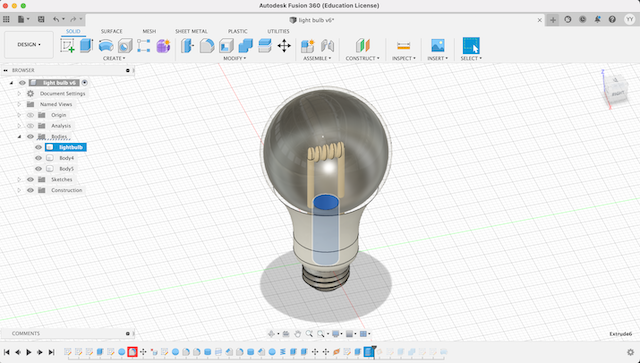The width and height of the screenshot is (640, 363).
Task: Choose the Joint tool
Action: click(x=327, y=45)
